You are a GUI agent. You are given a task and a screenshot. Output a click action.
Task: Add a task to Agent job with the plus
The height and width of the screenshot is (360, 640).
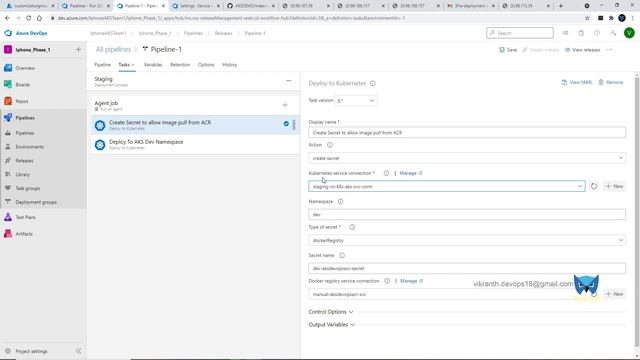(285, 105)
